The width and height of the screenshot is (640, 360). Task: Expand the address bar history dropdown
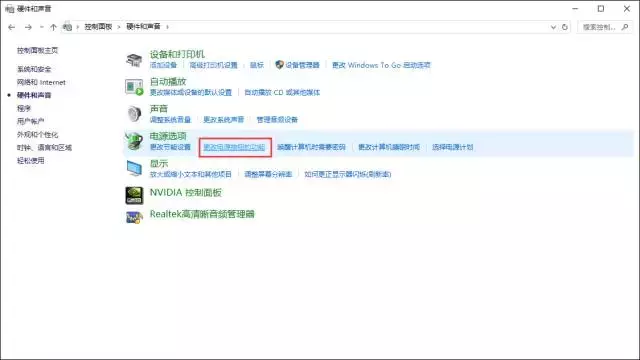(553, 27)
